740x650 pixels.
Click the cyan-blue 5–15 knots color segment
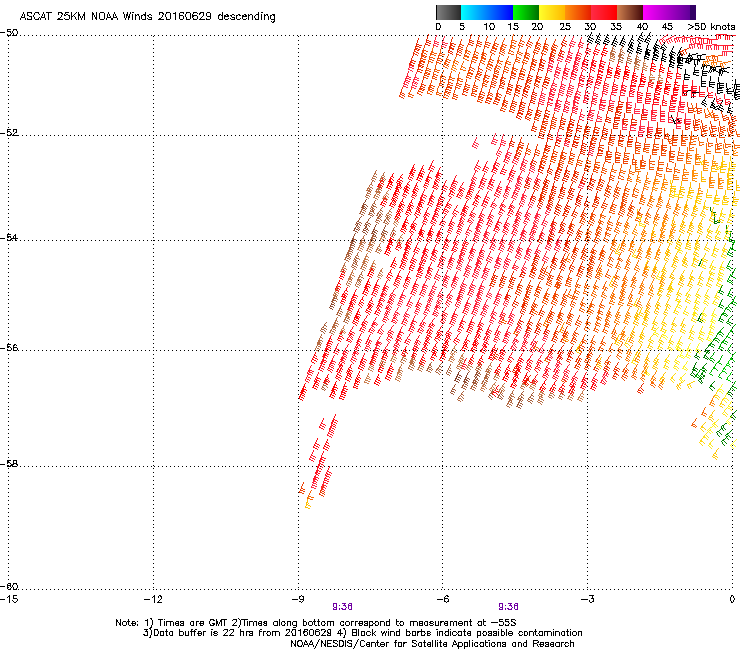point(487,12)
